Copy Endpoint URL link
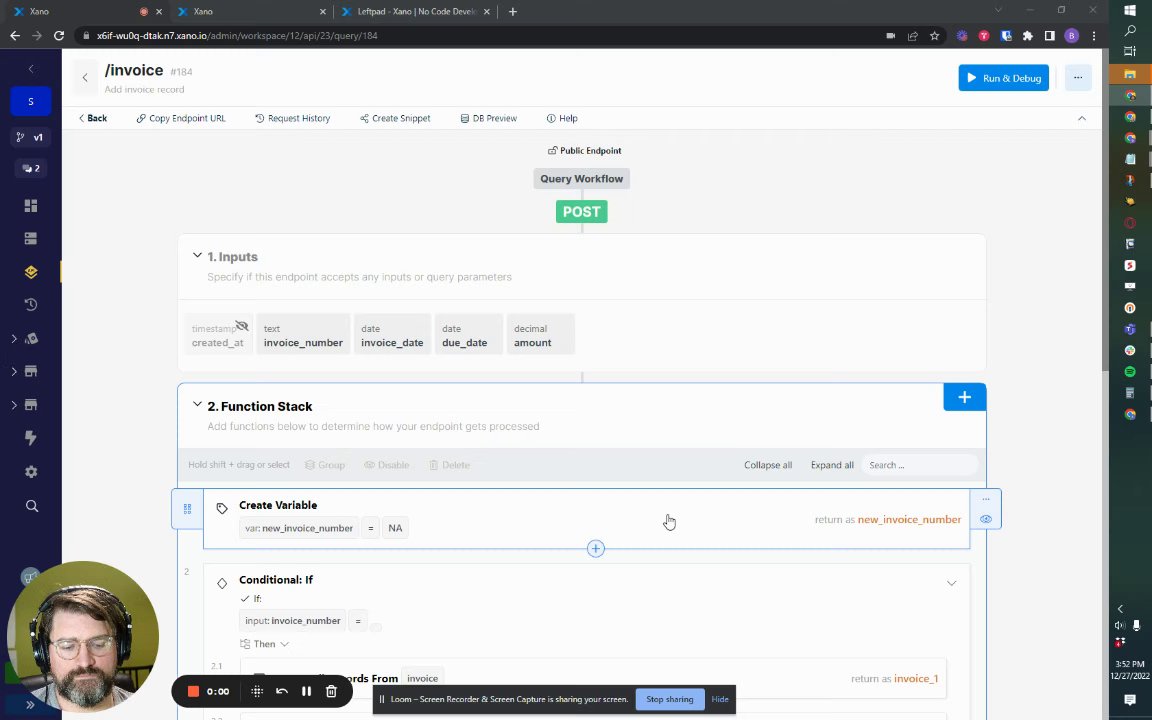Viewport: 1152px width, 720px height. pos(181,118)
